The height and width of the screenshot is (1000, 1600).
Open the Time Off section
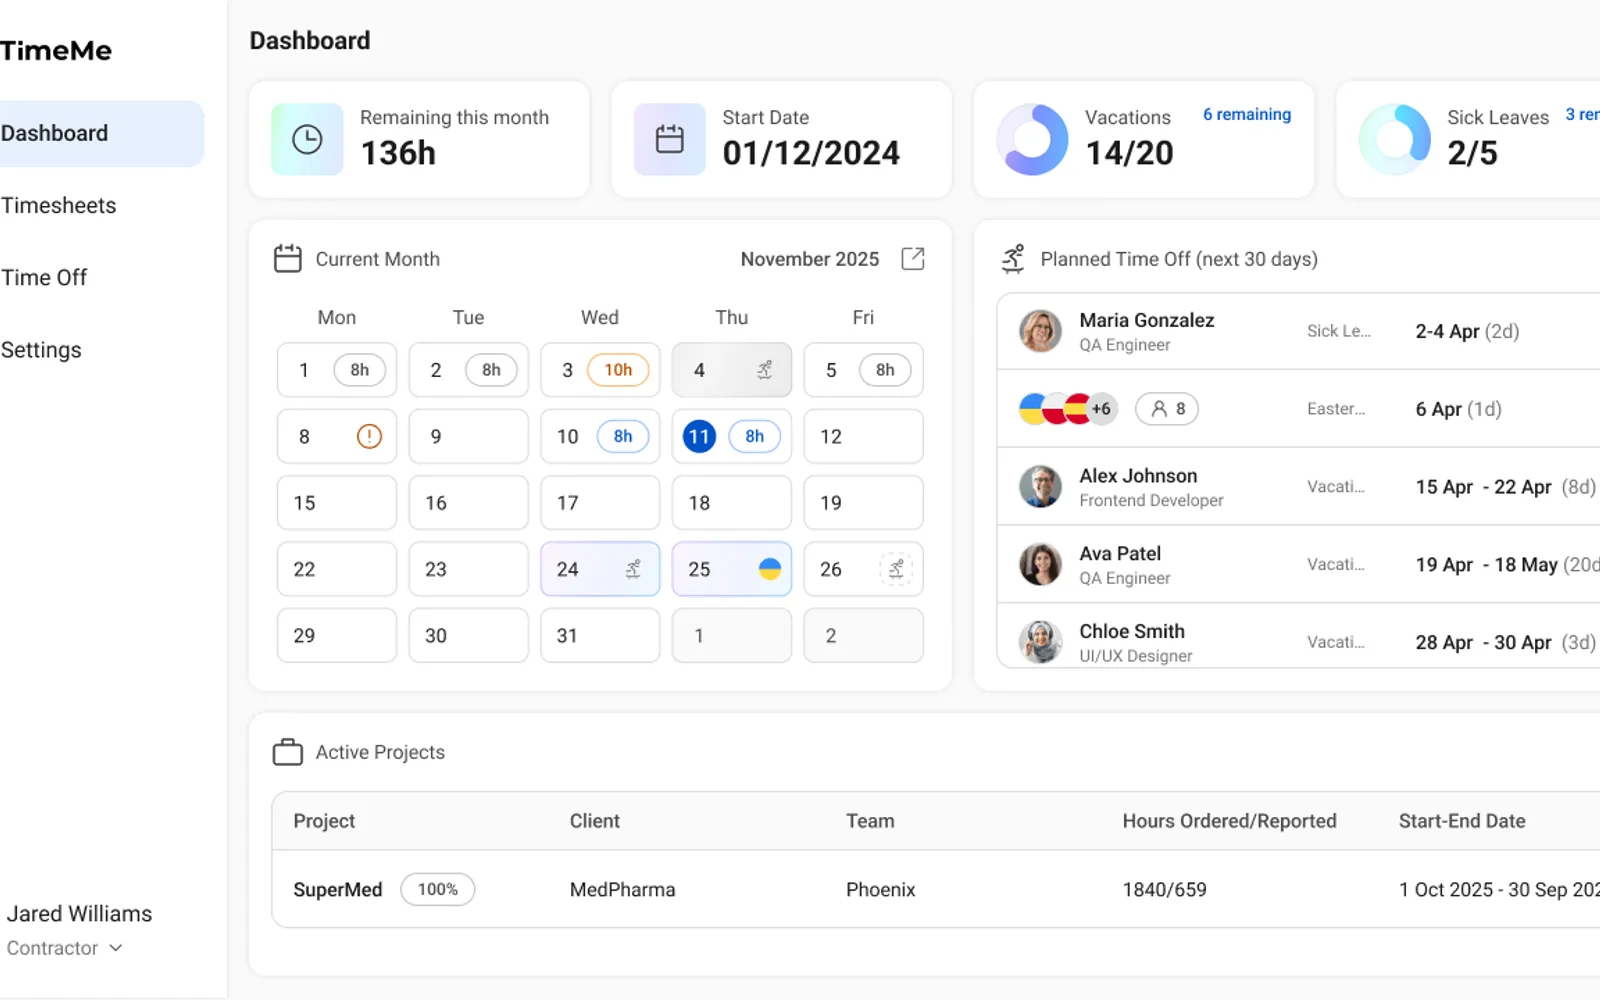pos(44,277)
